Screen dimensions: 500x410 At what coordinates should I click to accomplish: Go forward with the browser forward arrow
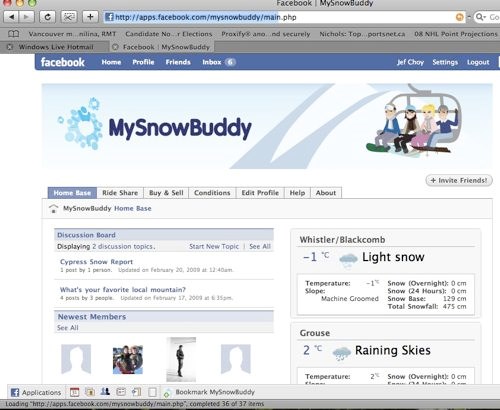click(26, 17)
